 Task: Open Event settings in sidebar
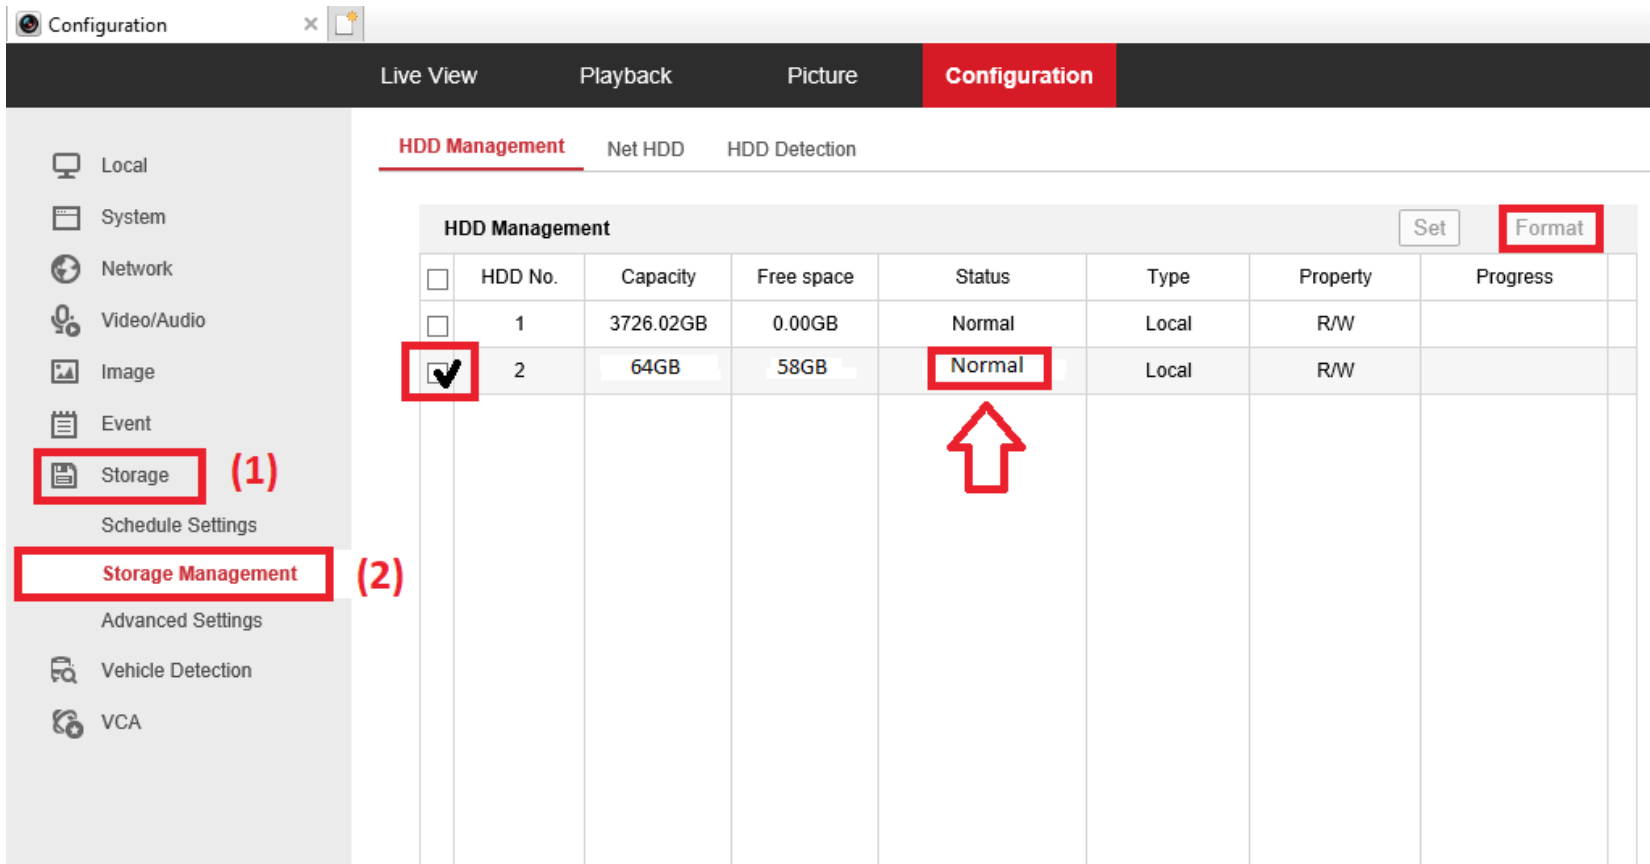pos(126,424)
